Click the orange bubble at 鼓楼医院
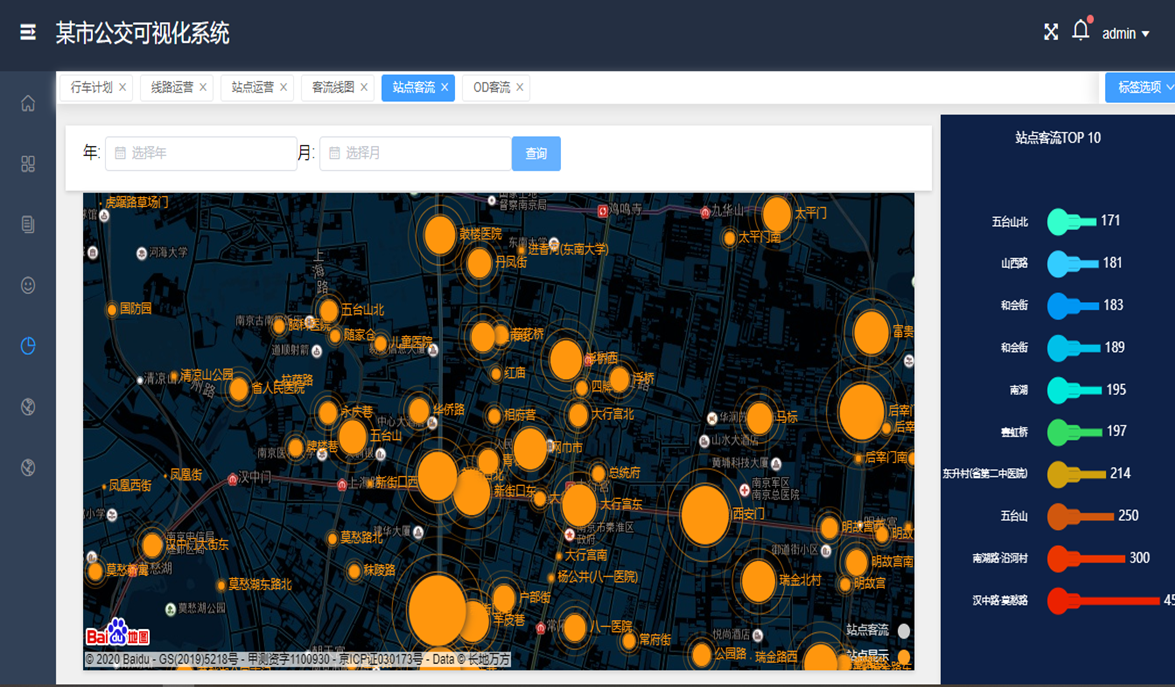 440,234
